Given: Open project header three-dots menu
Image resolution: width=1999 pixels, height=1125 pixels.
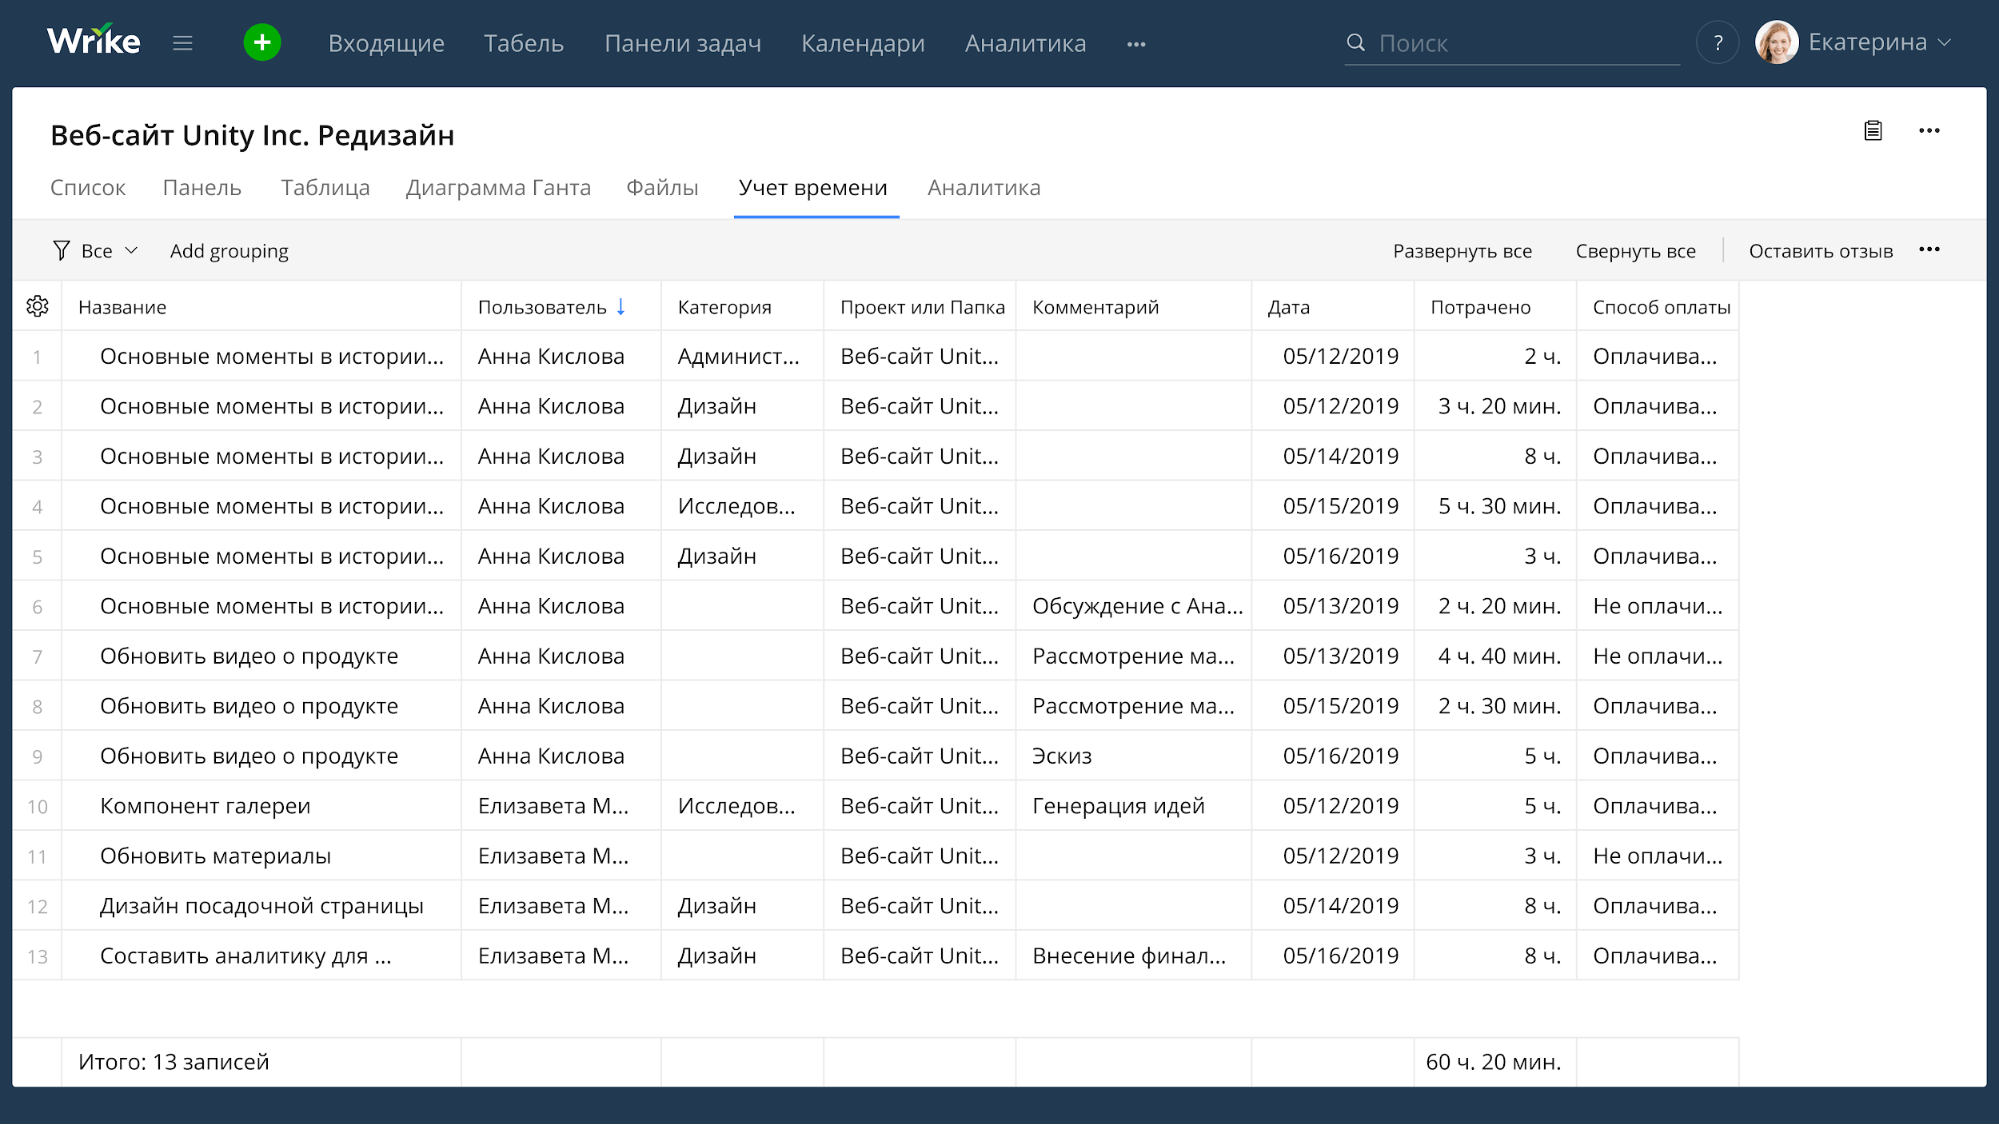Looking at the screenshot, I should pos(1929,131).
